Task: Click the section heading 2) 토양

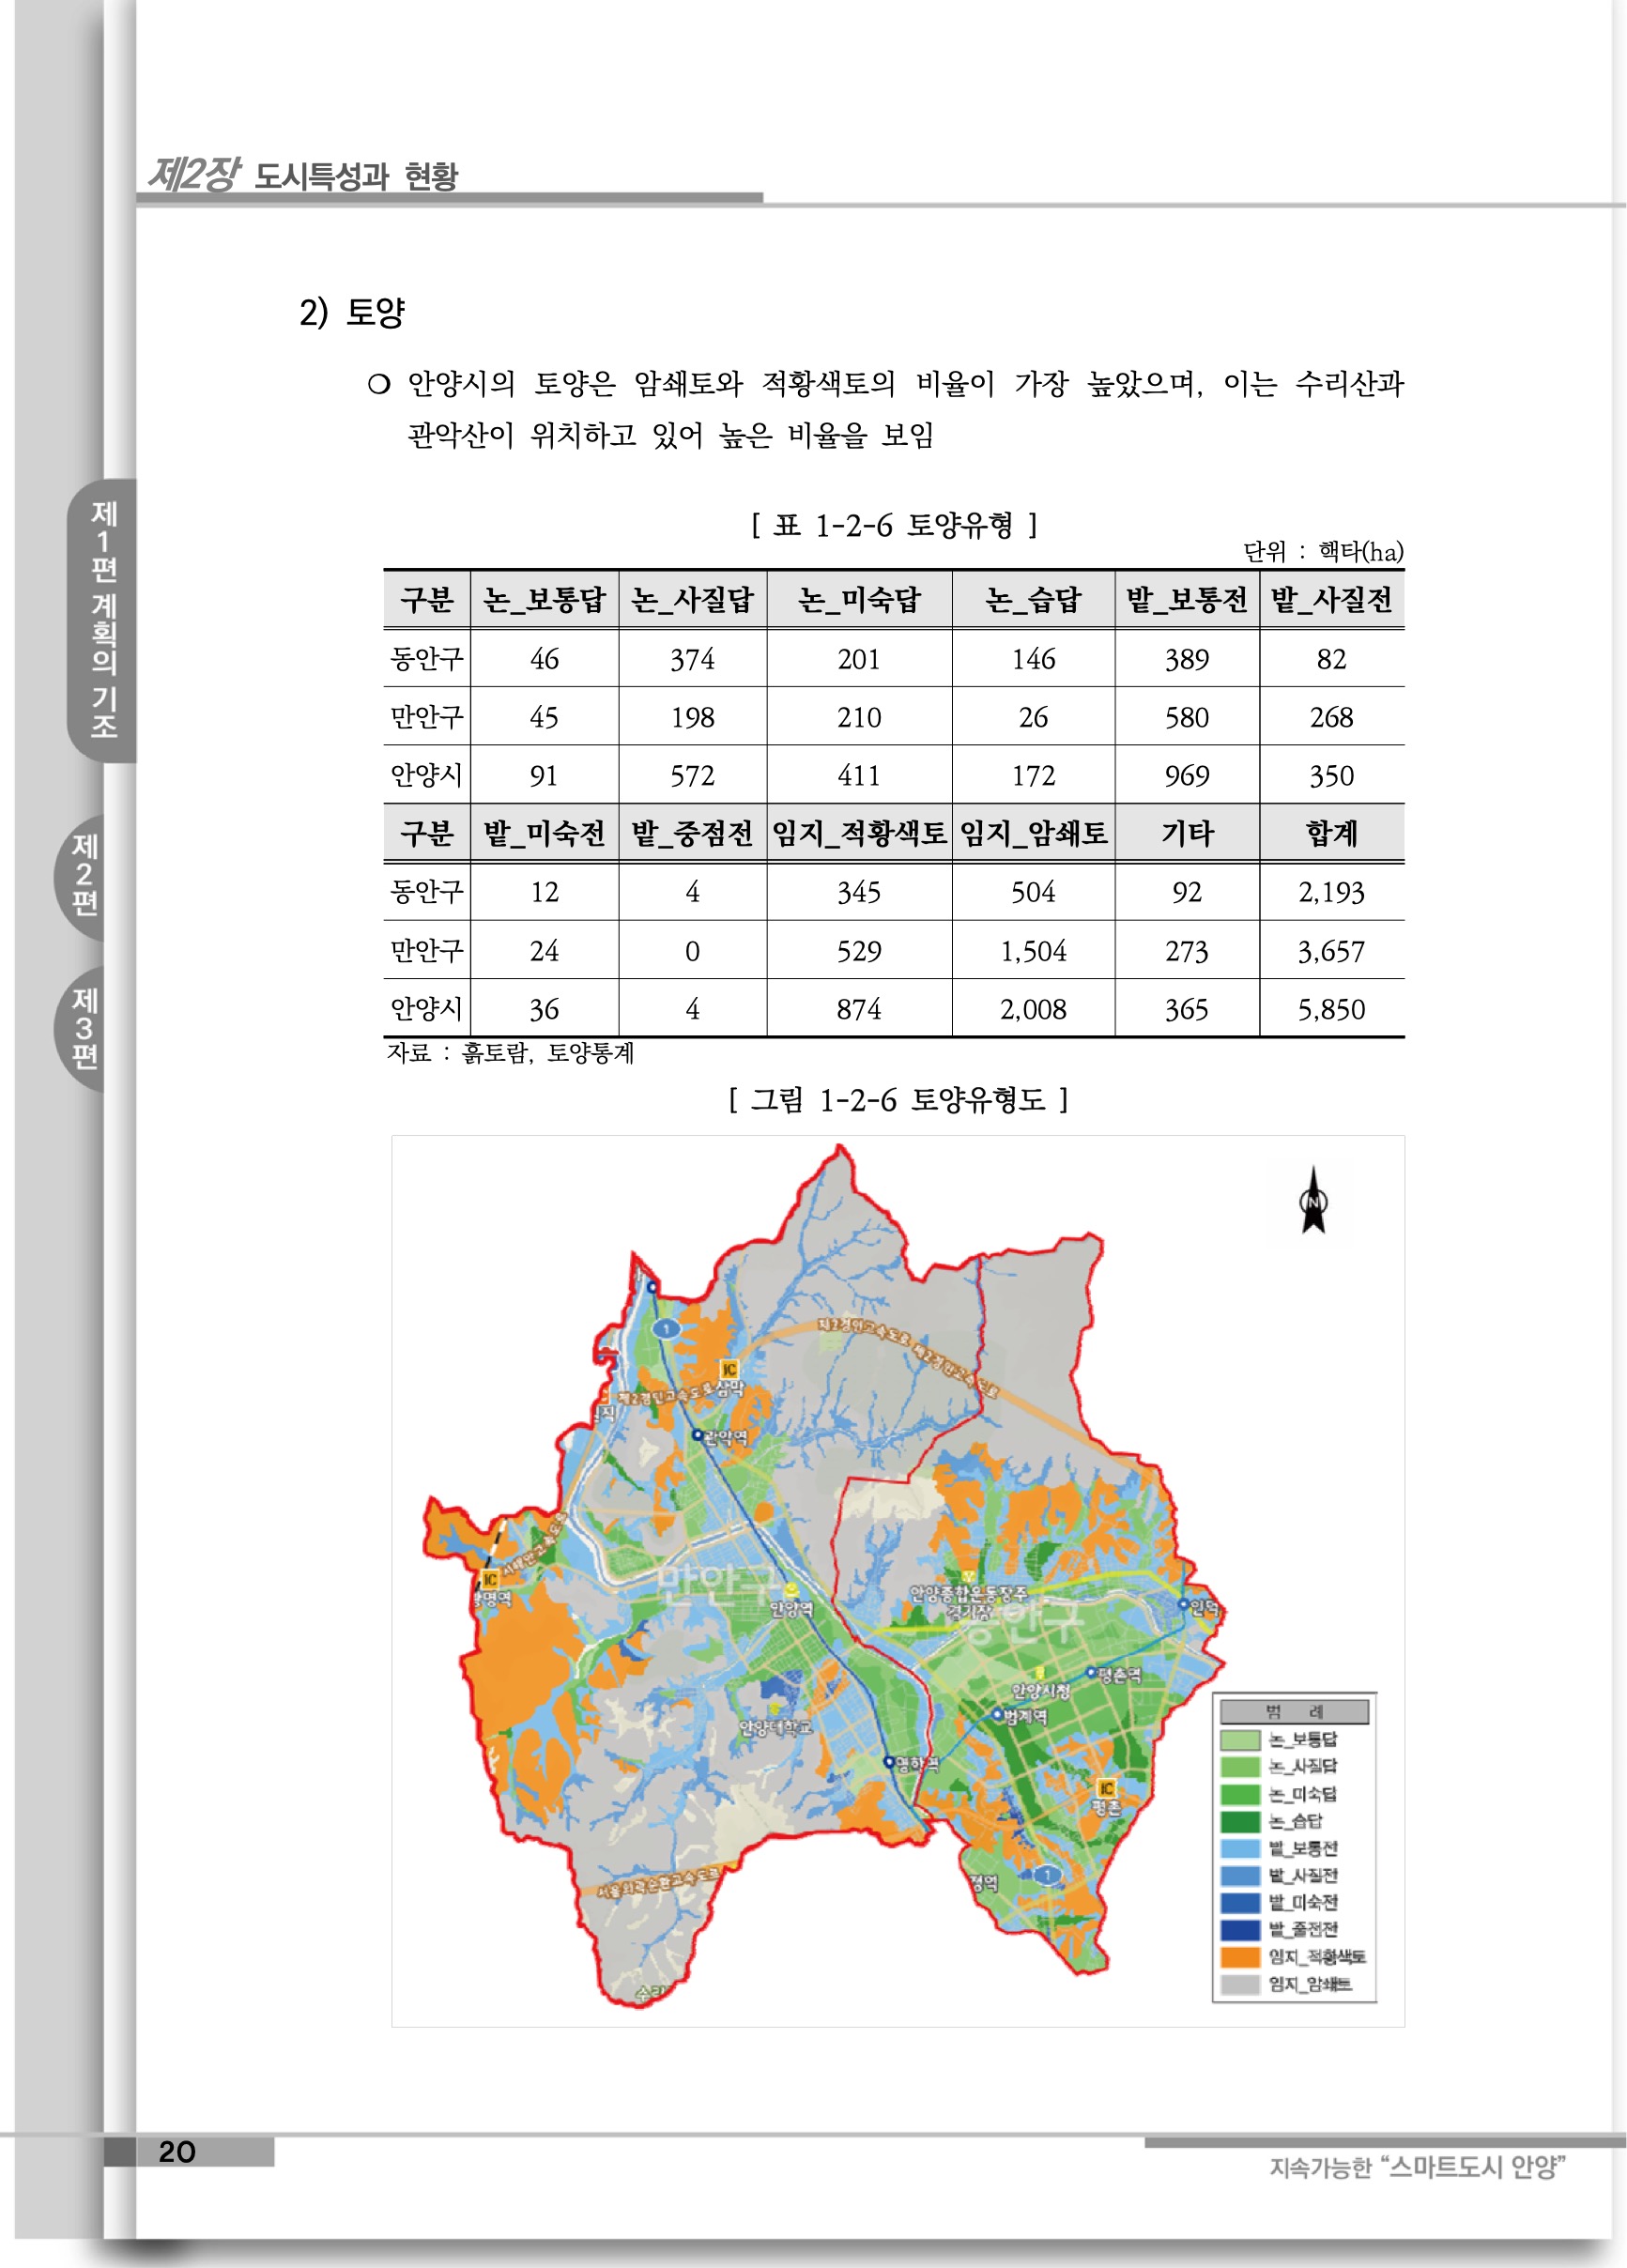Action: 352,312
